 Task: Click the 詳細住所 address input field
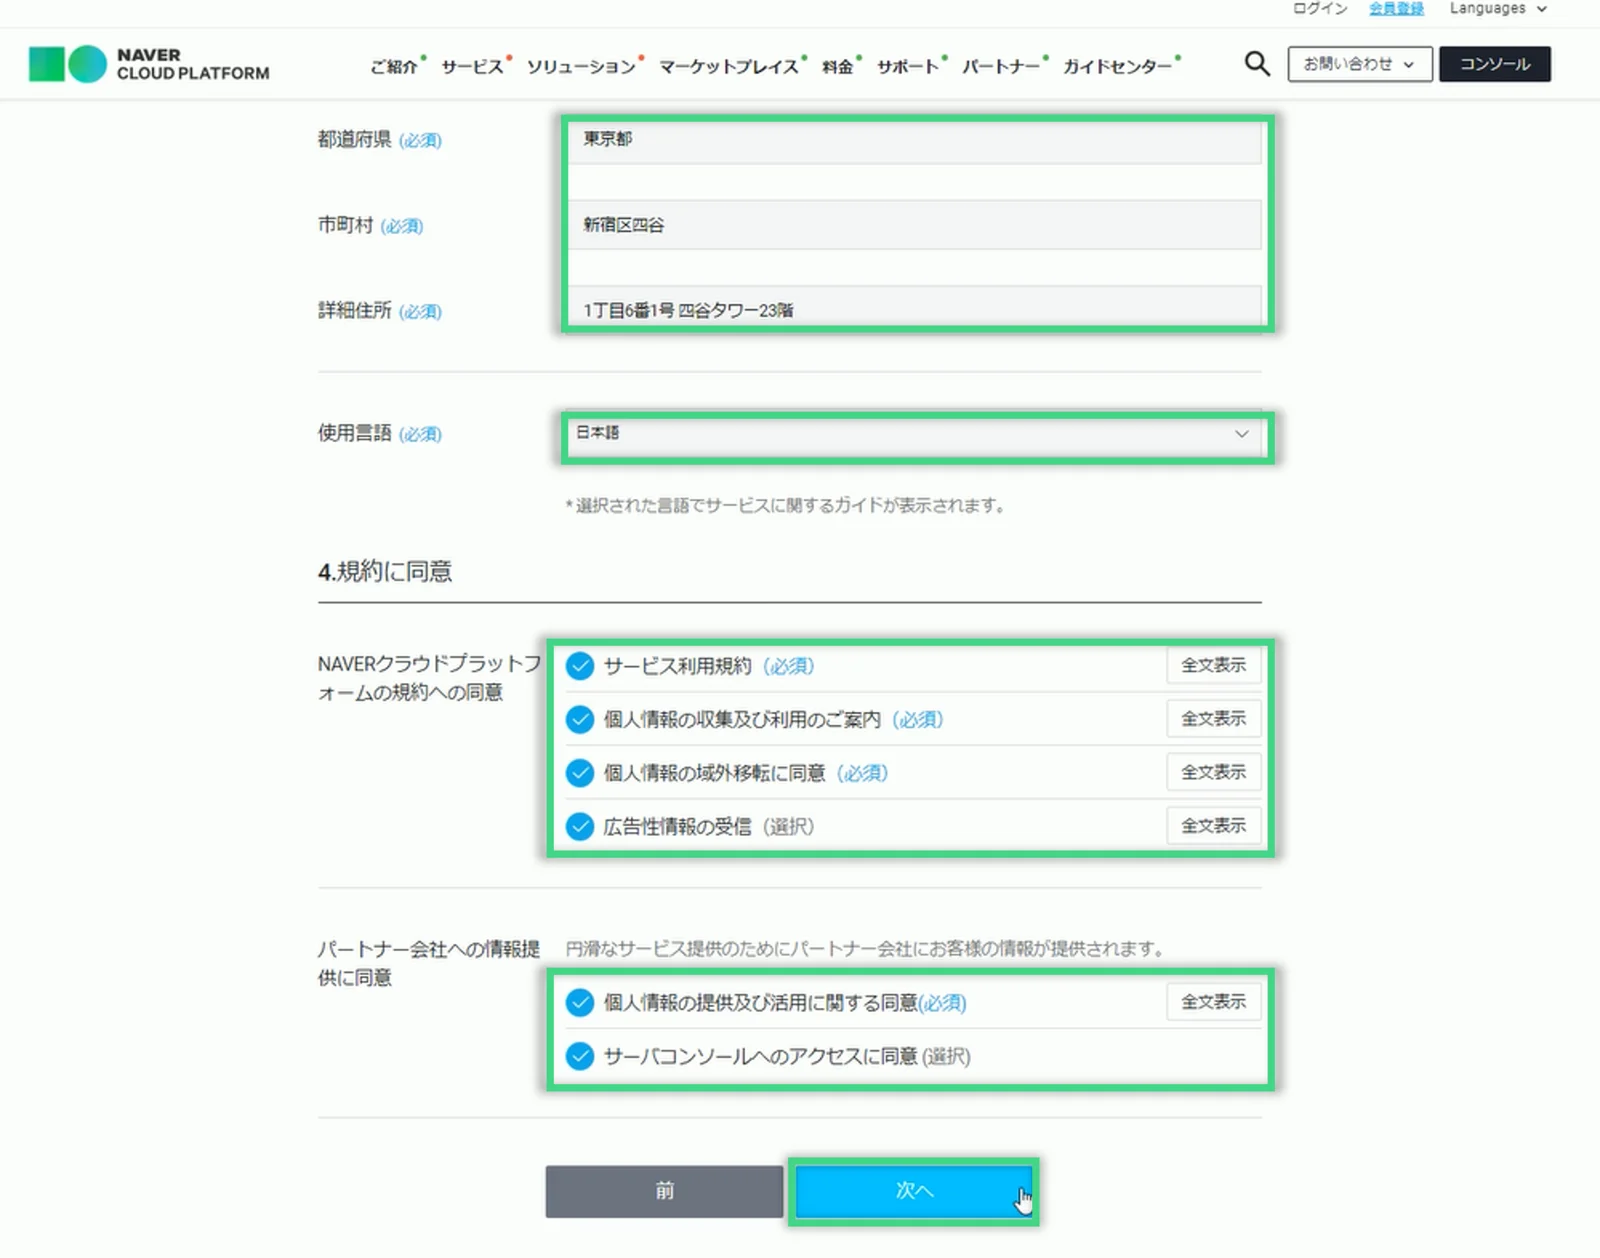pyautogui.click(x=914, y=310)
